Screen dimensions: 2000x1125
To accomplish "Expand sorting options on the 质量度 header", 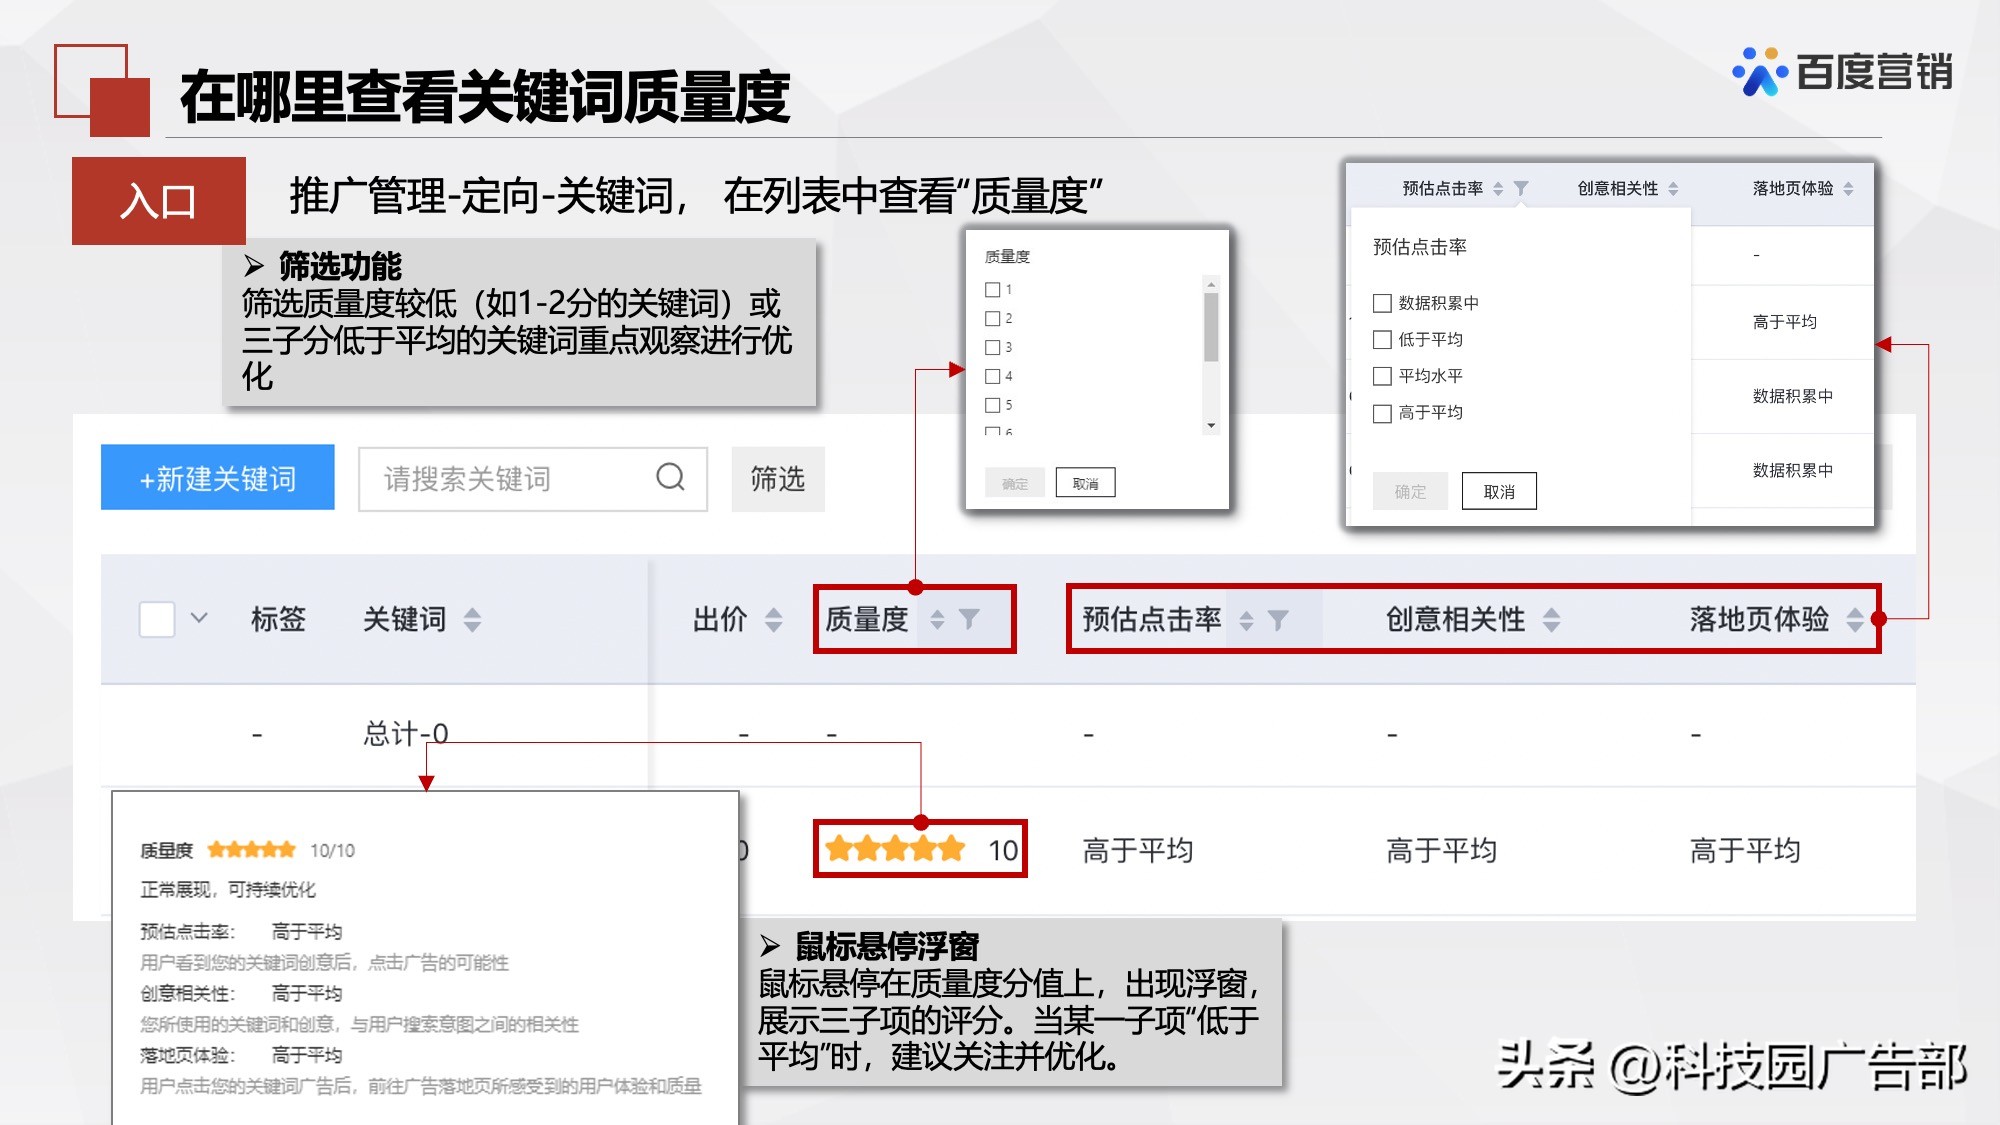I will click(x=937, y=620).
